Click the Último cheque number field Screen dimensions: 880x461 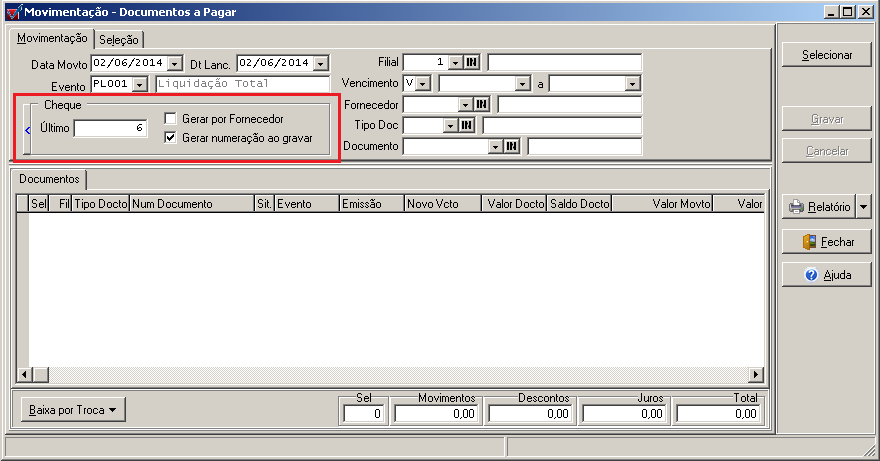tap(110, 128)
